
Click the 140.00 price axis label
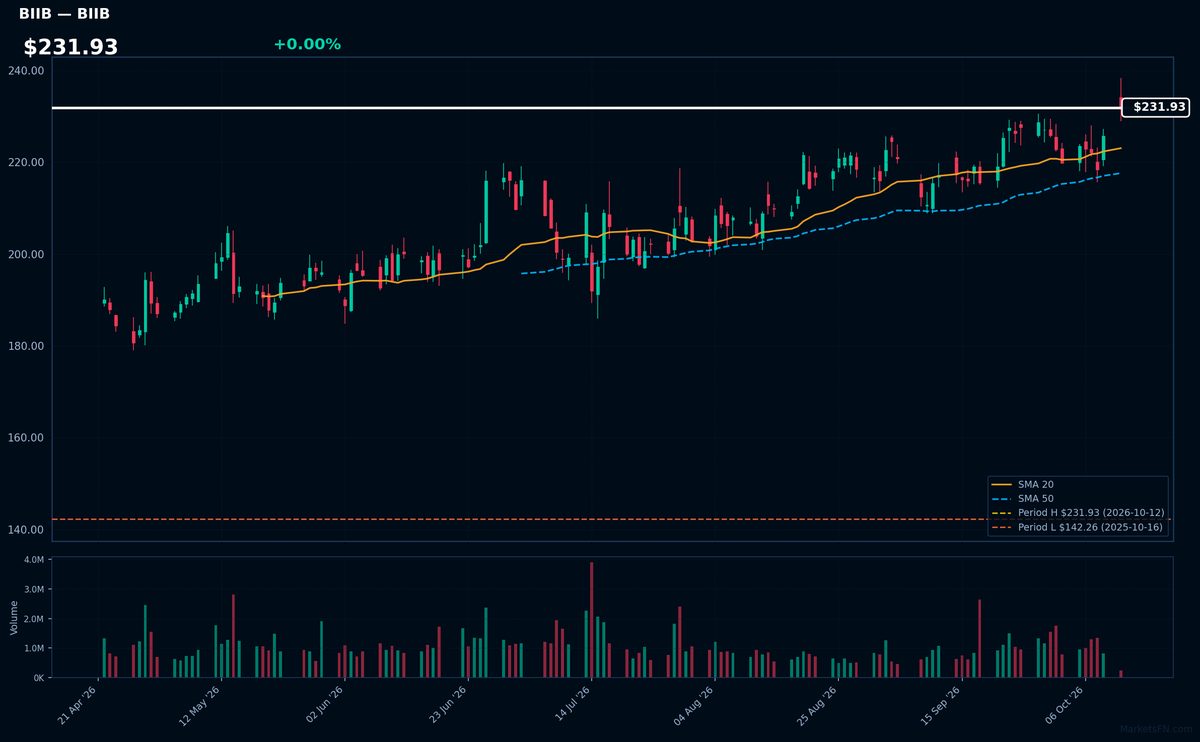[26, 530]
